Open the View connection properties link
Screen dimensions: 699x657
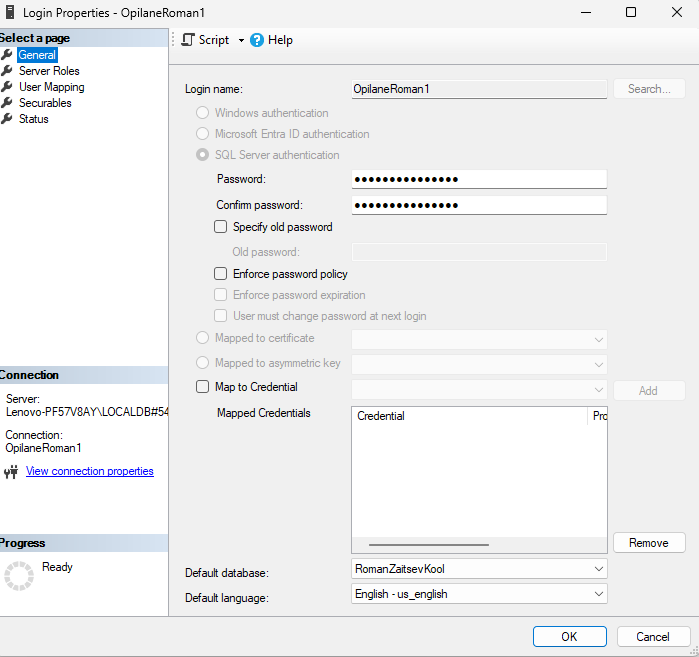click(x=90, y=471)
